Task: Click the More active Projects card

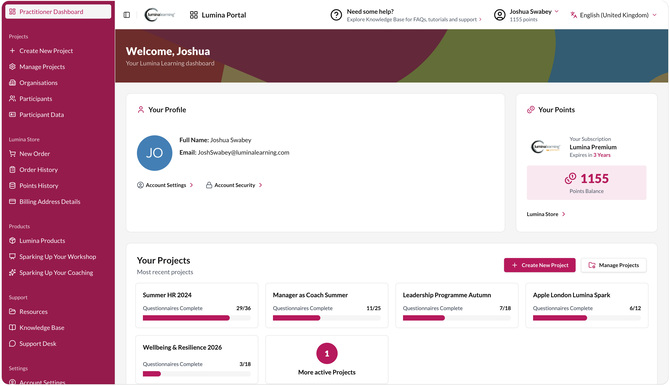Action: pos(326,359)
